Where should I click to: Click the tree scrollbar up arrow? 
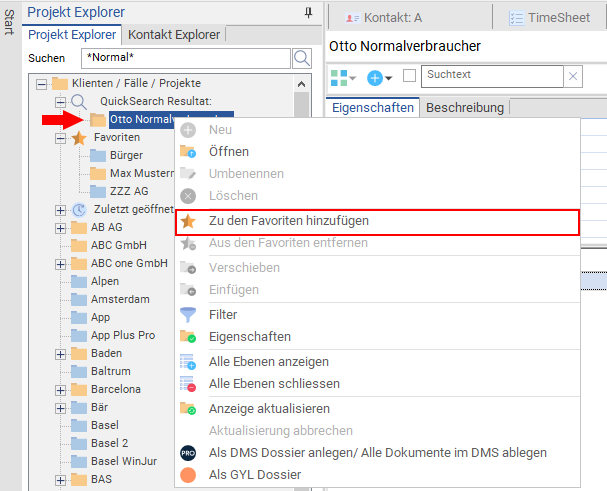pyautogui.click(x=302, y=84)
